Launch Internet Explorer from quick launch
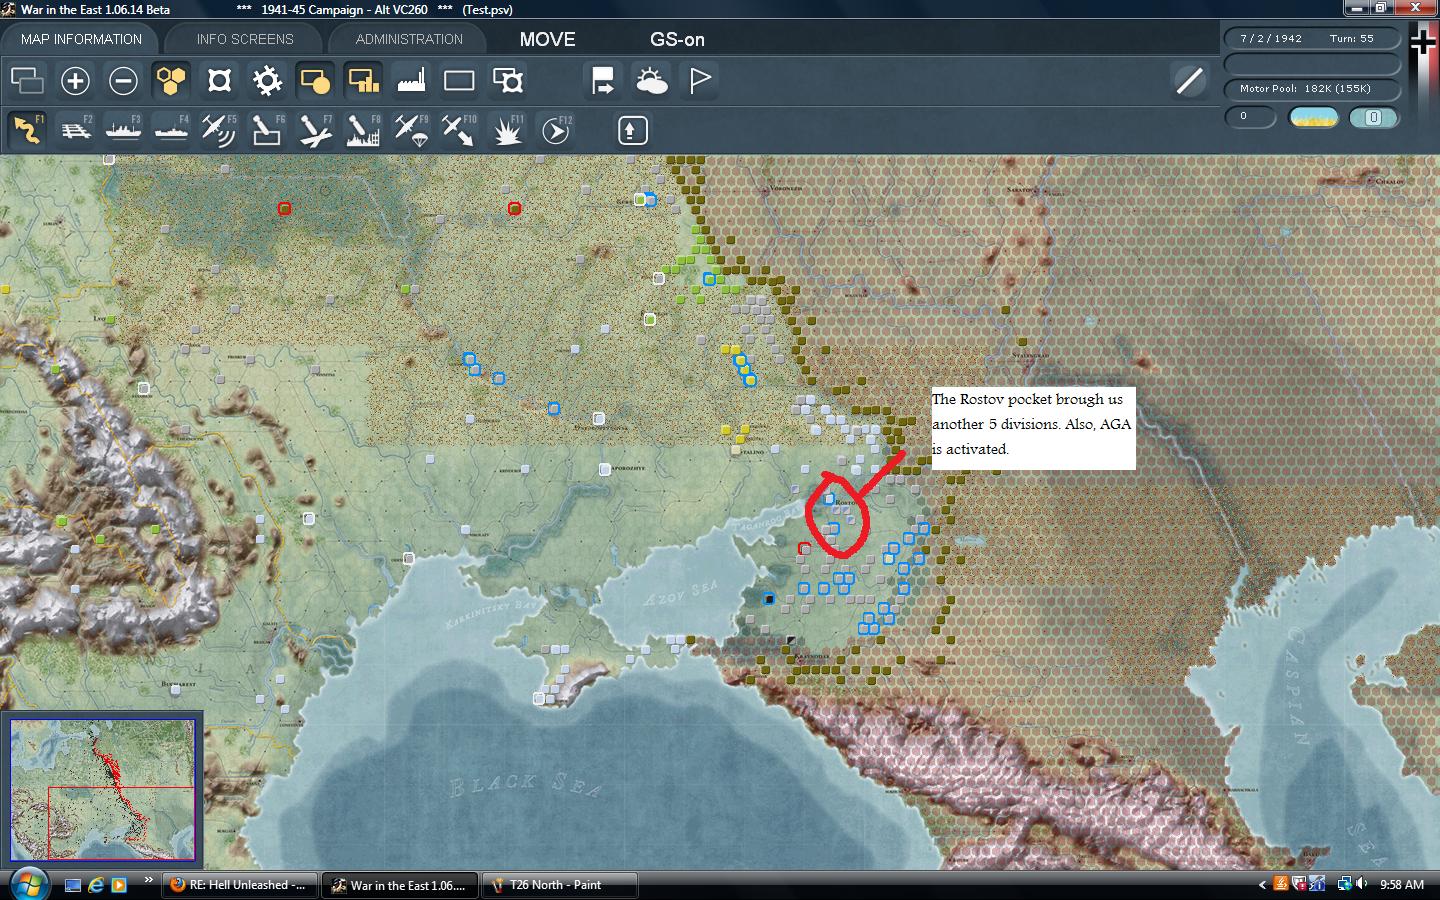1440x900 pixels. click(96, 885)
